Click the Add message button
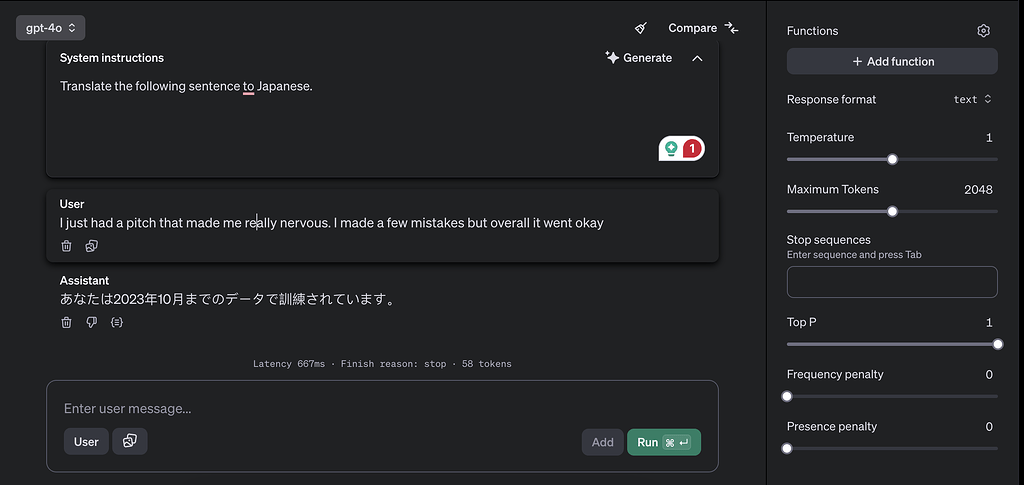1024x485 pixels. [x=602, y=442]
